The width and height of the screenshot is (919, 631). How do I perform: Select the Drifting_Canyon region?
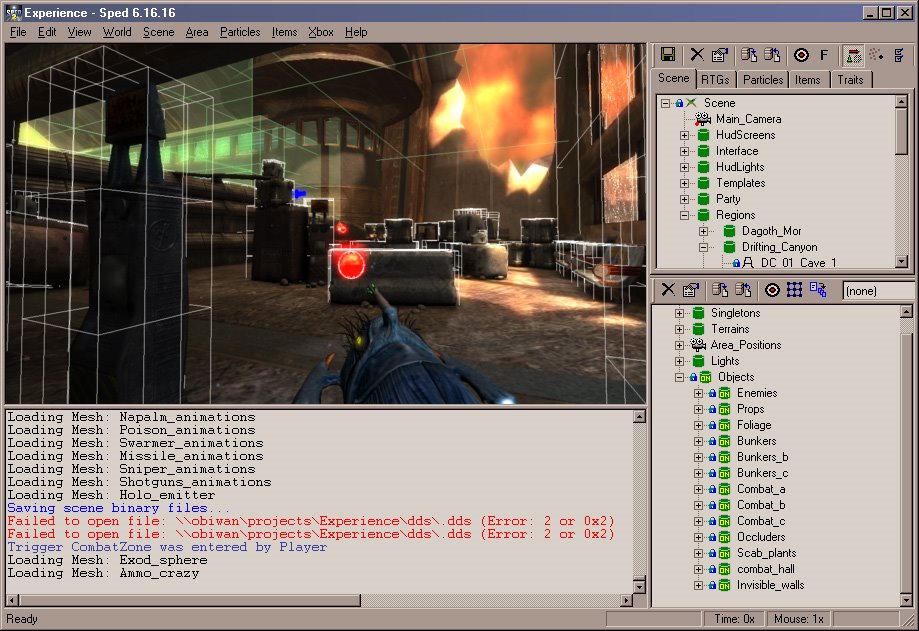(x=779, y=247)
